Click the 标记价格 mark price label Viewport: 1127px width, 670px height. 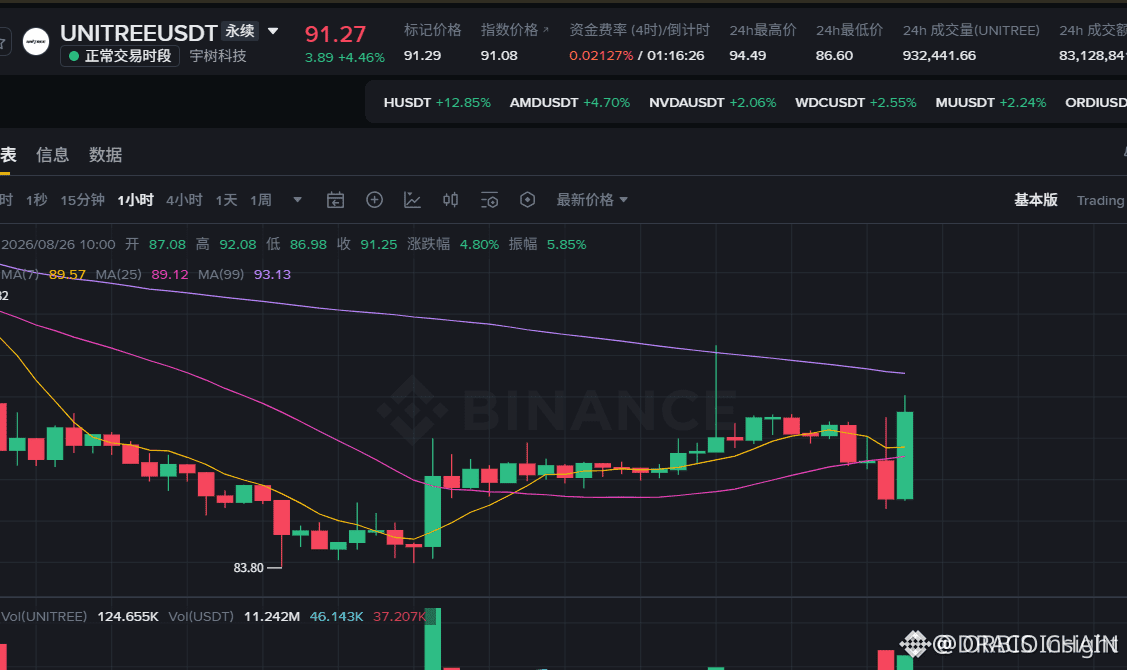tap(433, 30)
